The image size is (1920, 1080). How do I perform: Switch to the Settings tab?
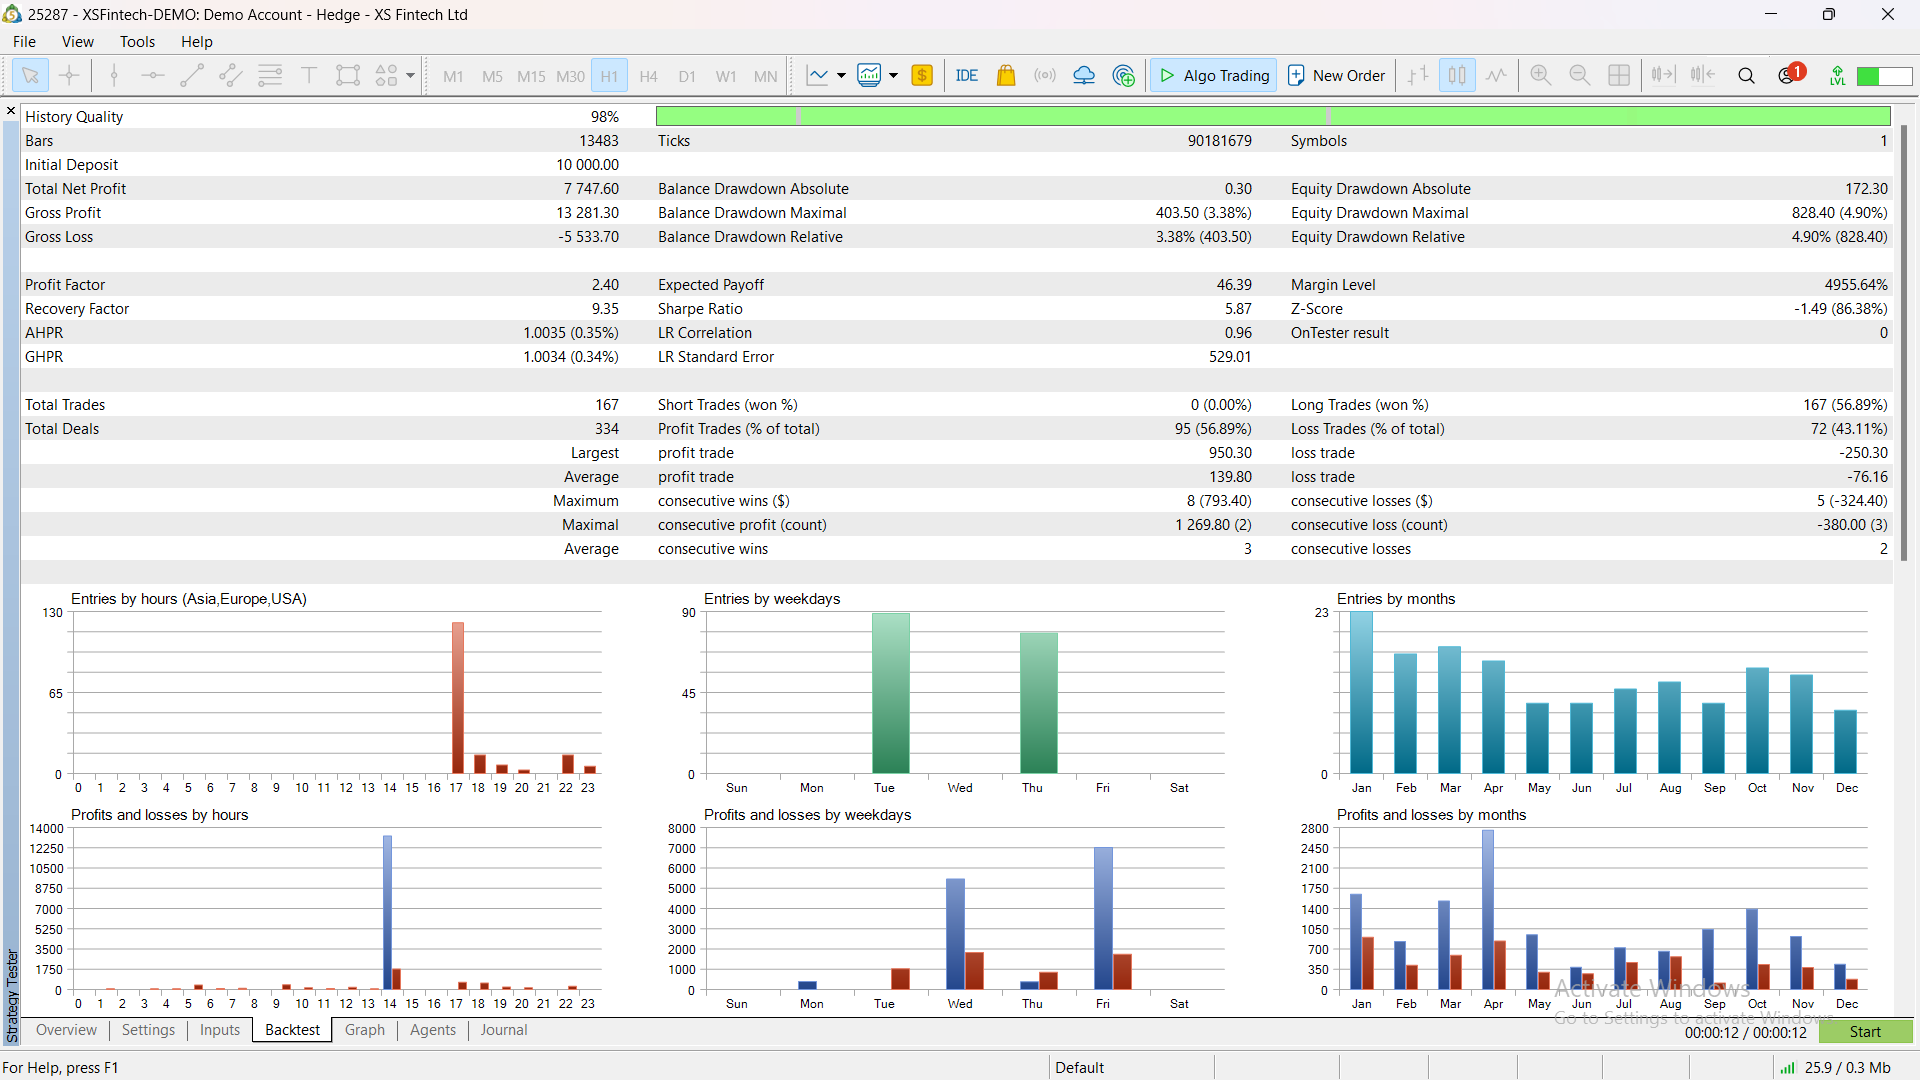[148, 1030]
